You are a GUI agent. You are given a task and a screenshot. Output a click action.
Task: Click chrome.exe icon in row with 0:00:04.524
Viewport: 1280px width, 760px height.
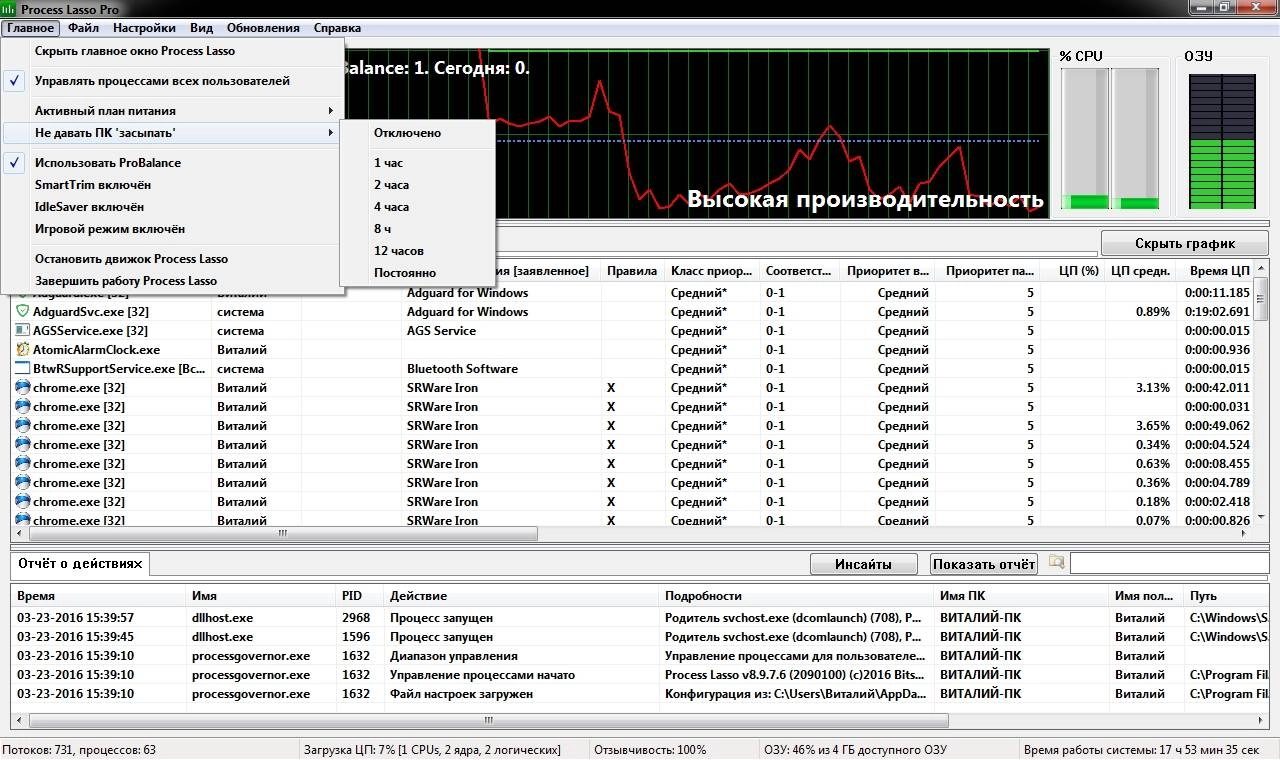coord(23,445)
